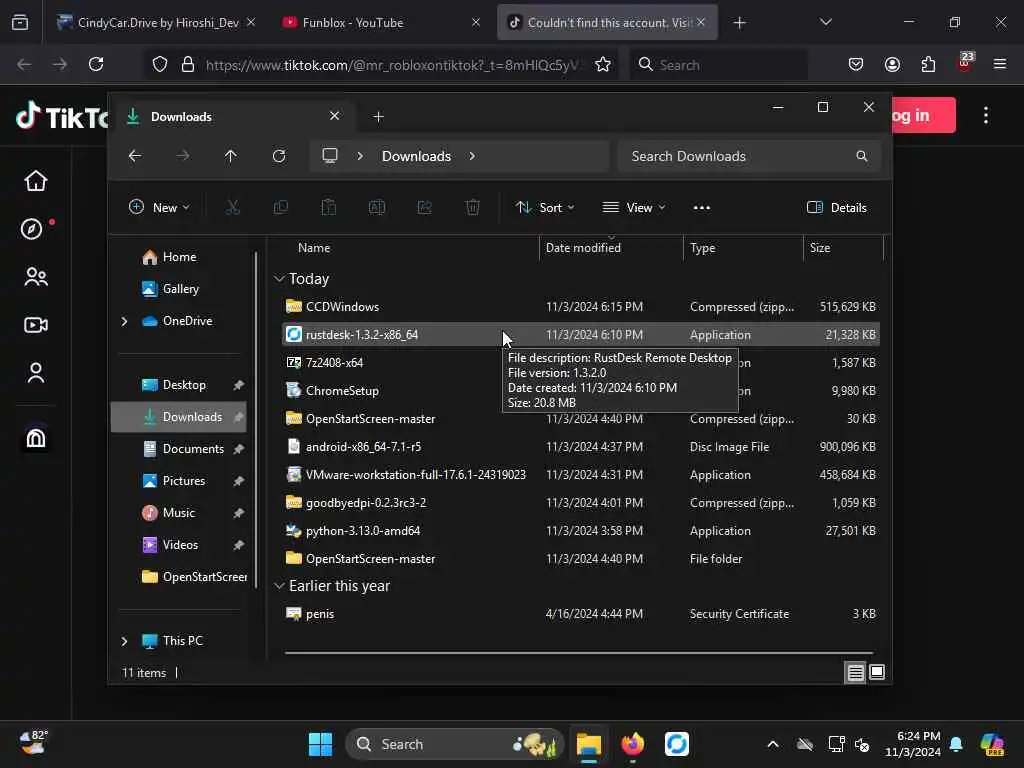The width and height of the screenshot is (1024, 768).
Task: Click File Explorer taskbar icon
Action: pos(588,744)
